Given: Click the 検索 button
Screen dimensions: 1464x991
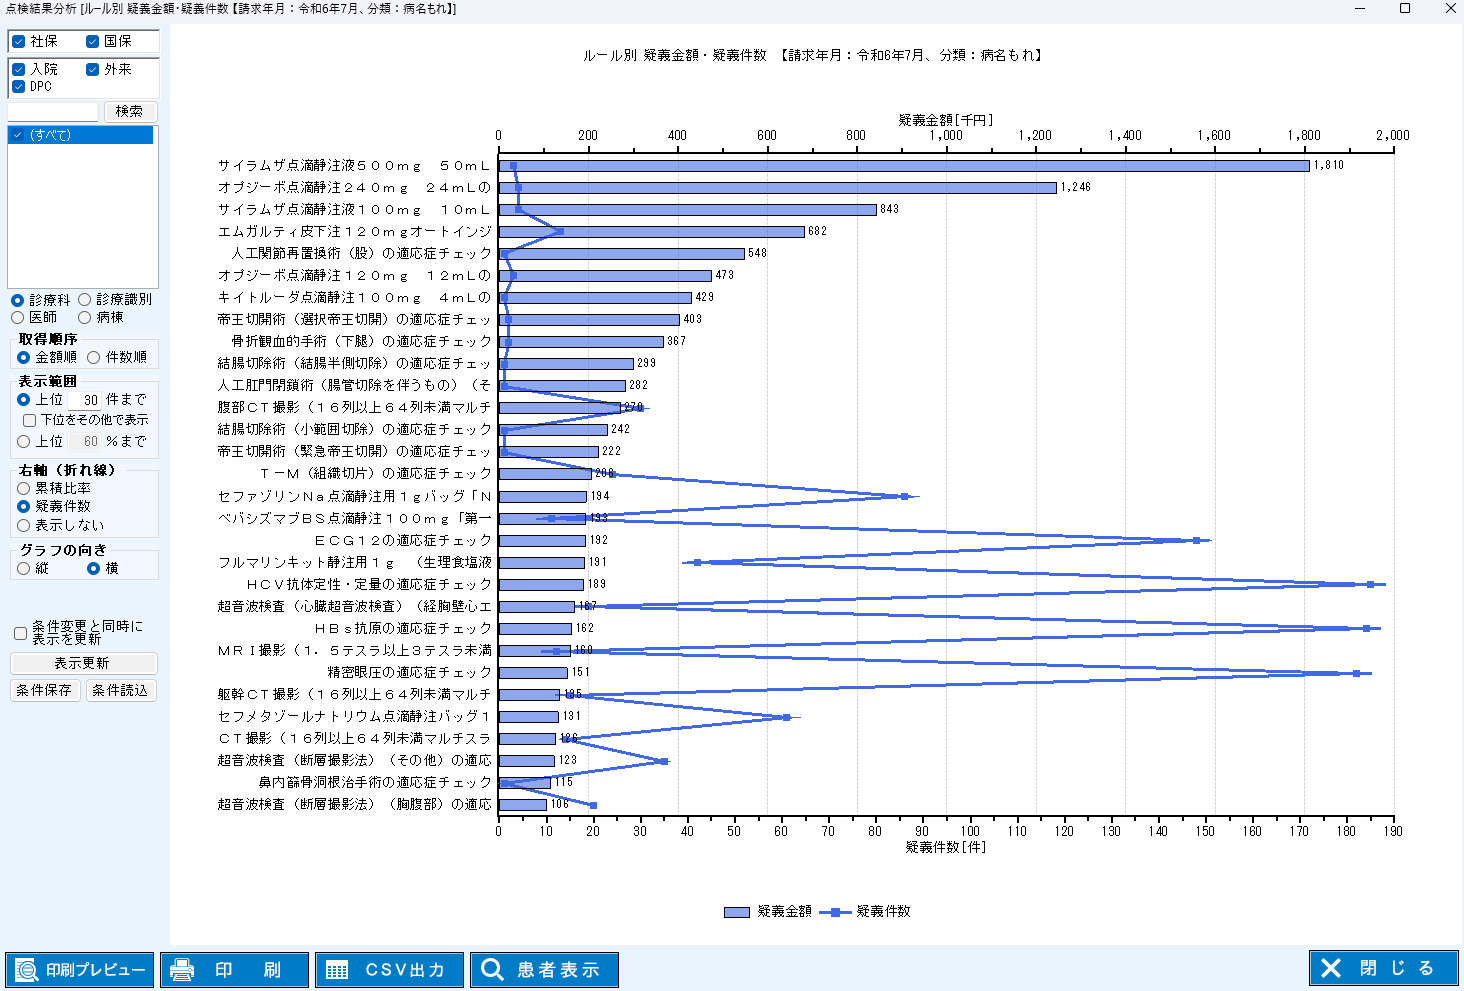Looking at the screenshot, I should coord(130,111).
